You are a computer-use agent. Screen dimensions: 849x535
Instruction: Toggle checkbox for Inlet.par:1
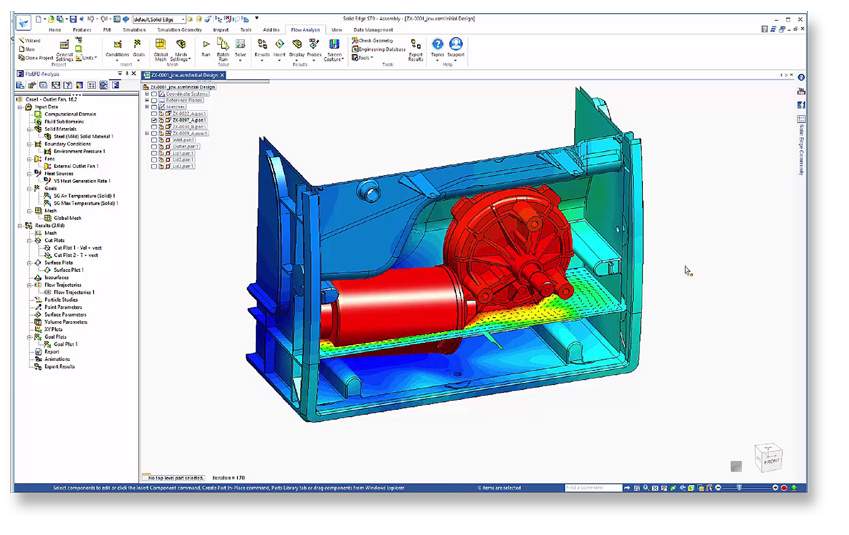(x=154, y=140)
